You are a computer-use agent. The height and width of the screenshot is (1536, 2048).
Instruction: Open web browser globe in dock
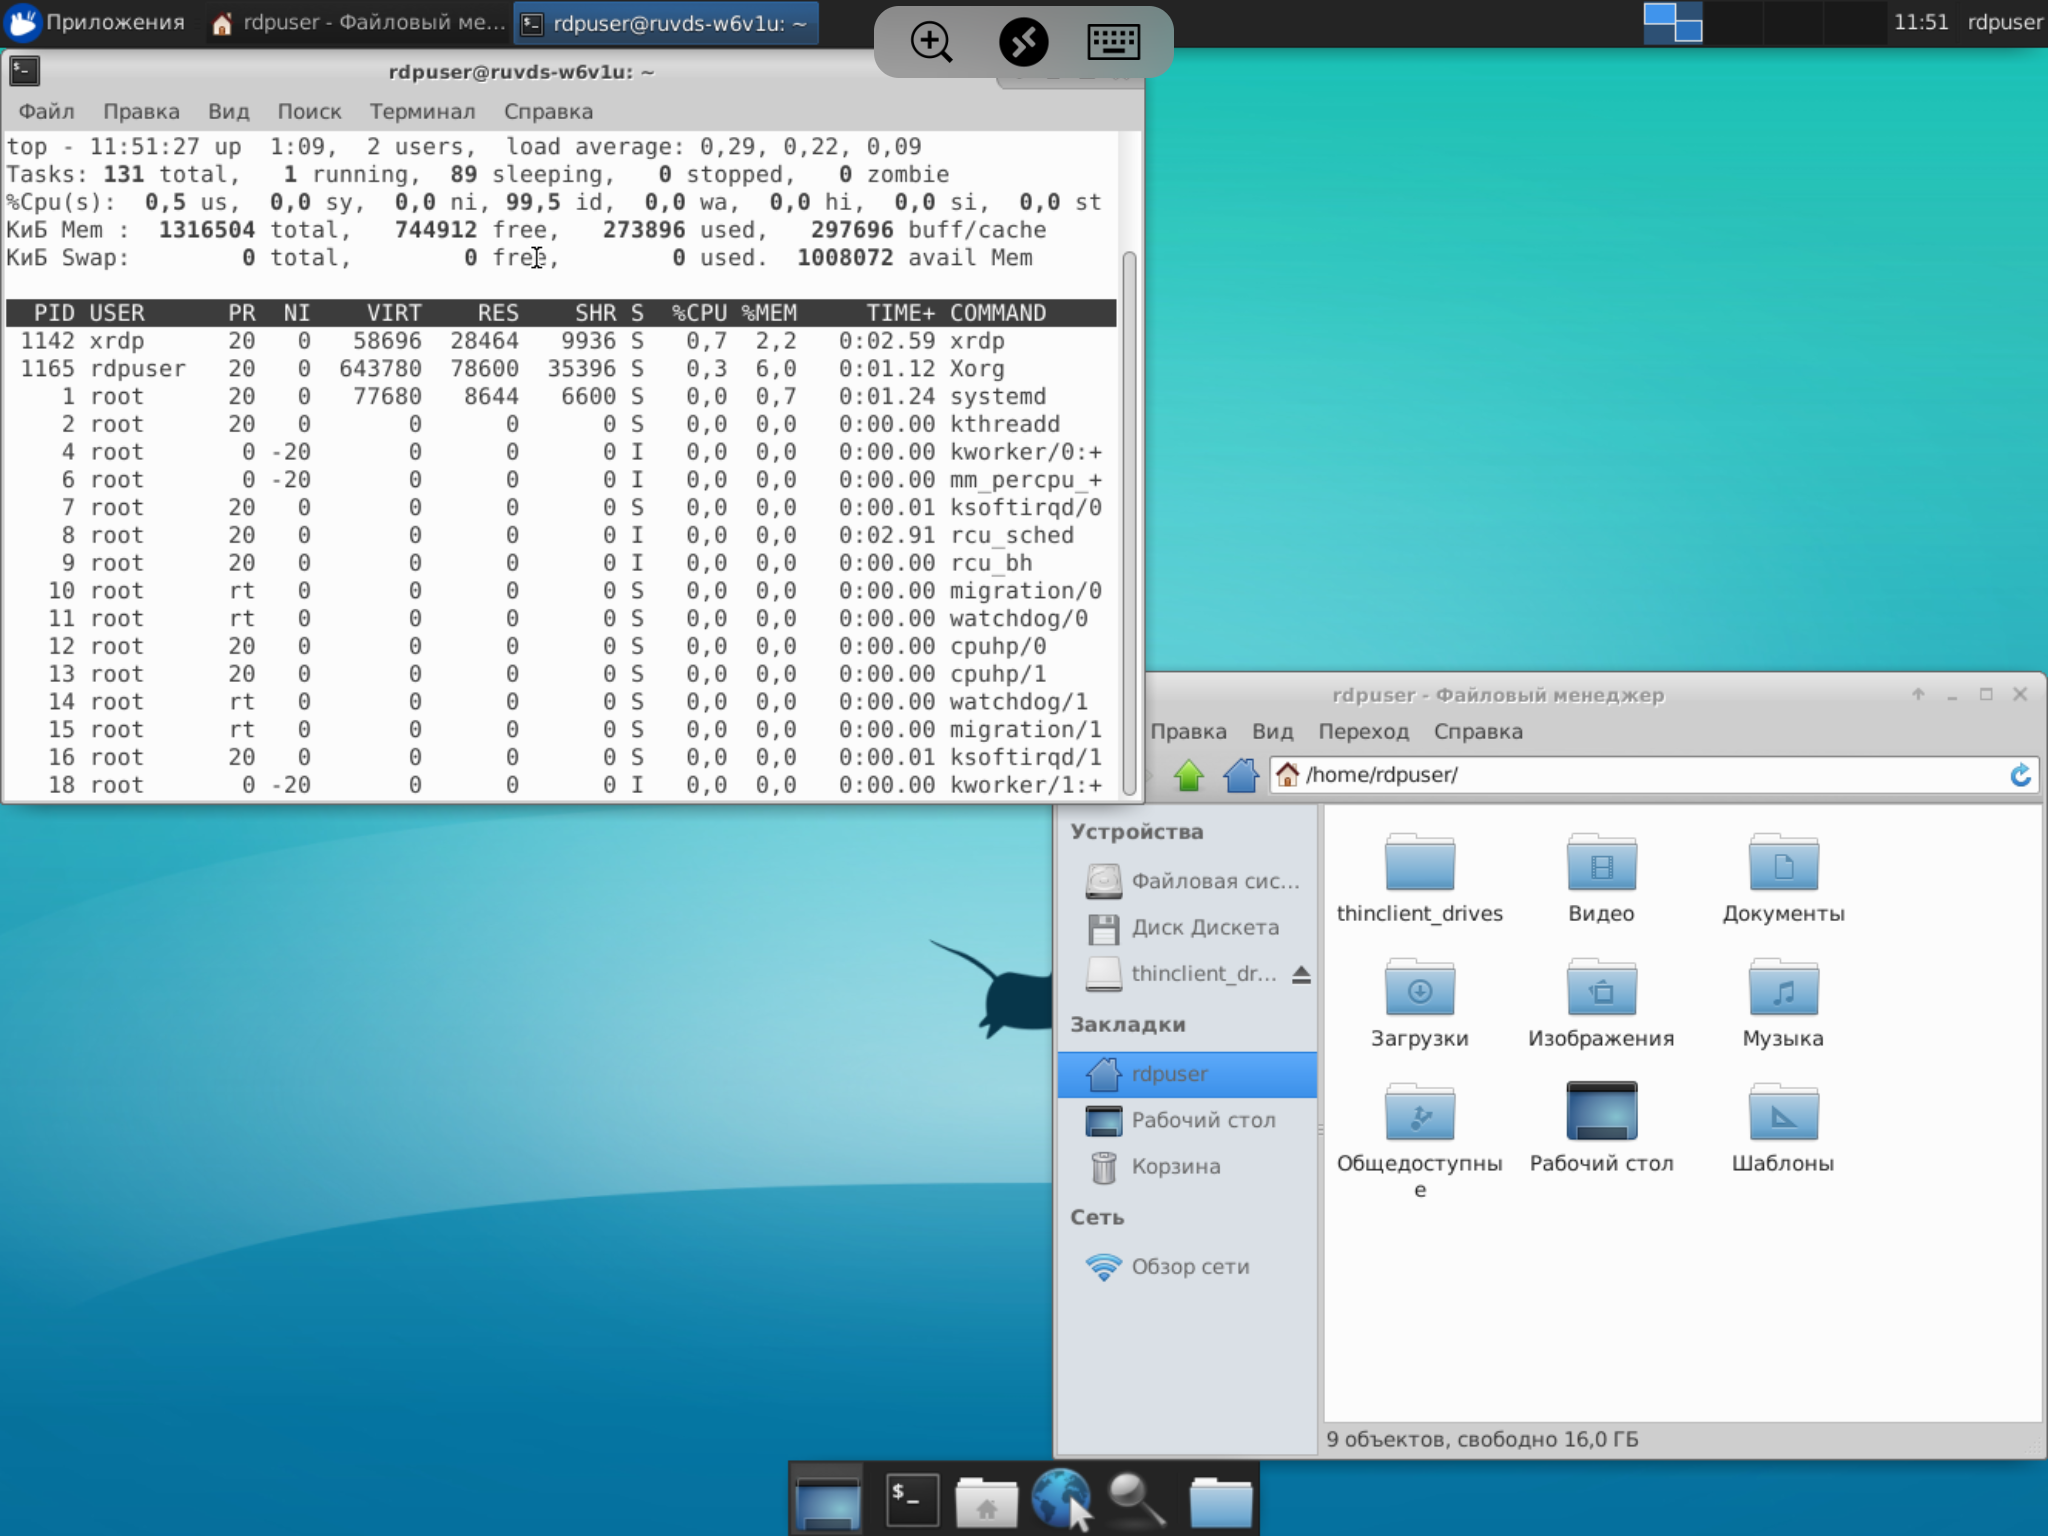click(x=1059, y=1499)
